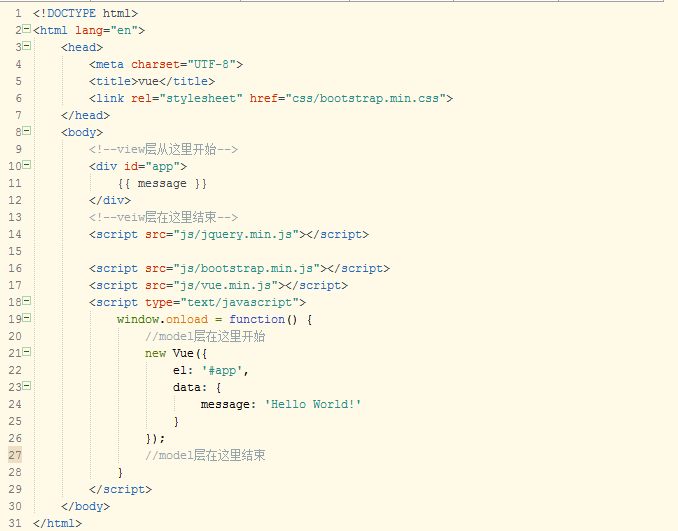Image resolution: width=678 pixels, height=531 pixels.
Task: Collapse the data object fold at line 23
Action: point(26,386)
